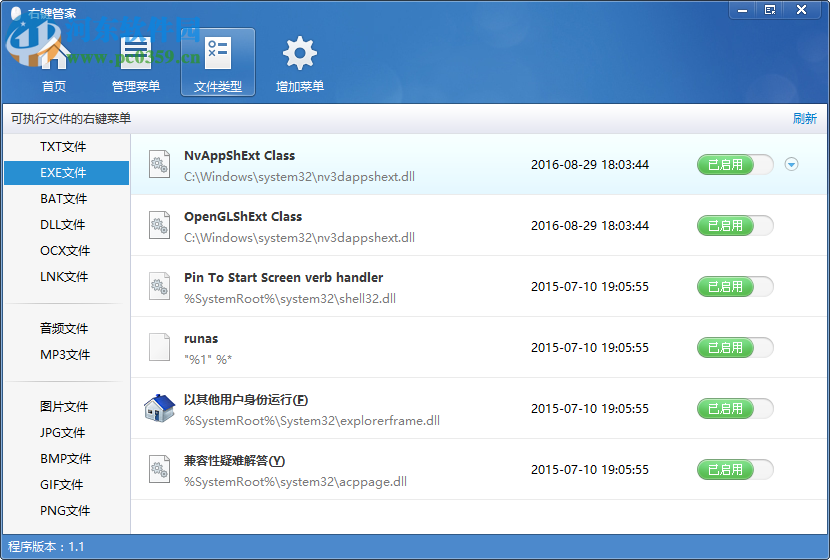The width and height of the screenshot is (830, 560).
Task: Click the 兼容性疑难解答(Y) entry name
Action: pos(234,460)
